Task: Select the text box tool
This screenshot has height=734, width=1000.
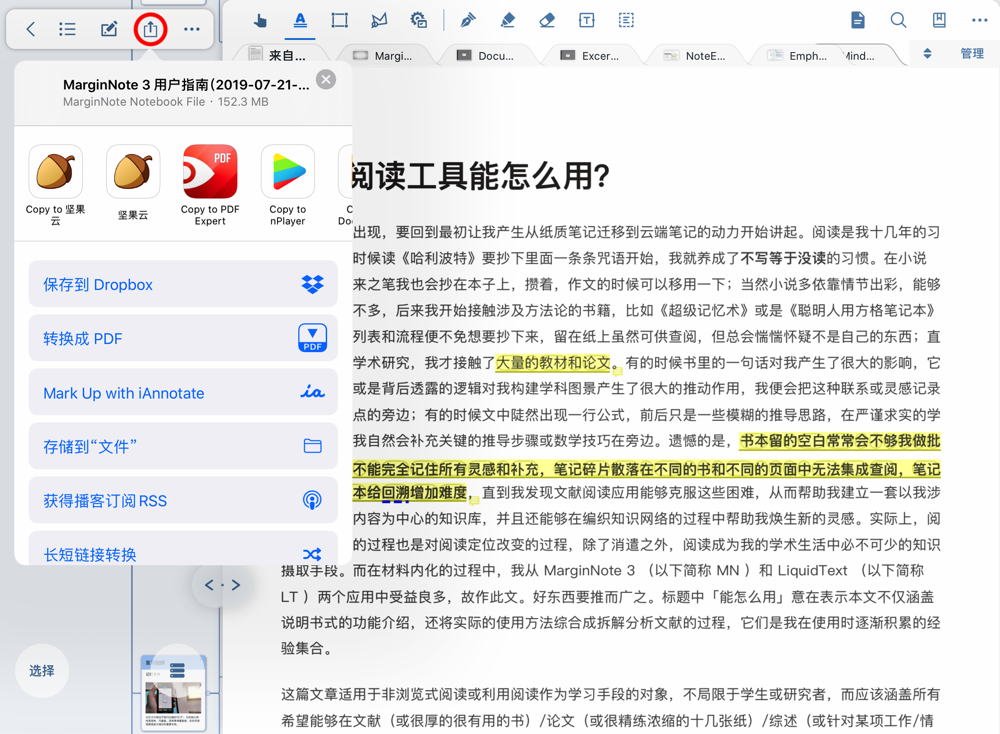Action: (586, 20)
